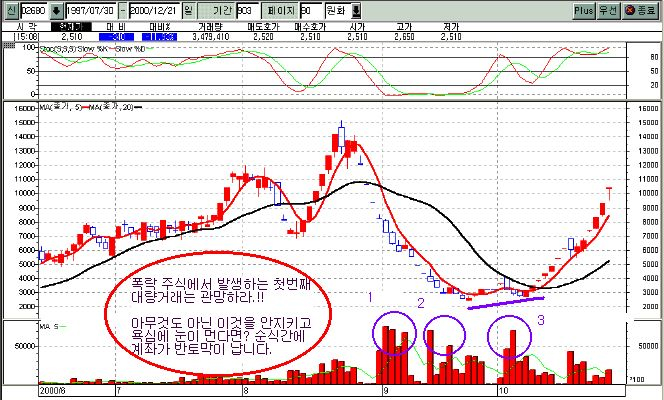Screen dimensions: 664x400
Task: Edit the stock code field 02680
Action: 34,10
